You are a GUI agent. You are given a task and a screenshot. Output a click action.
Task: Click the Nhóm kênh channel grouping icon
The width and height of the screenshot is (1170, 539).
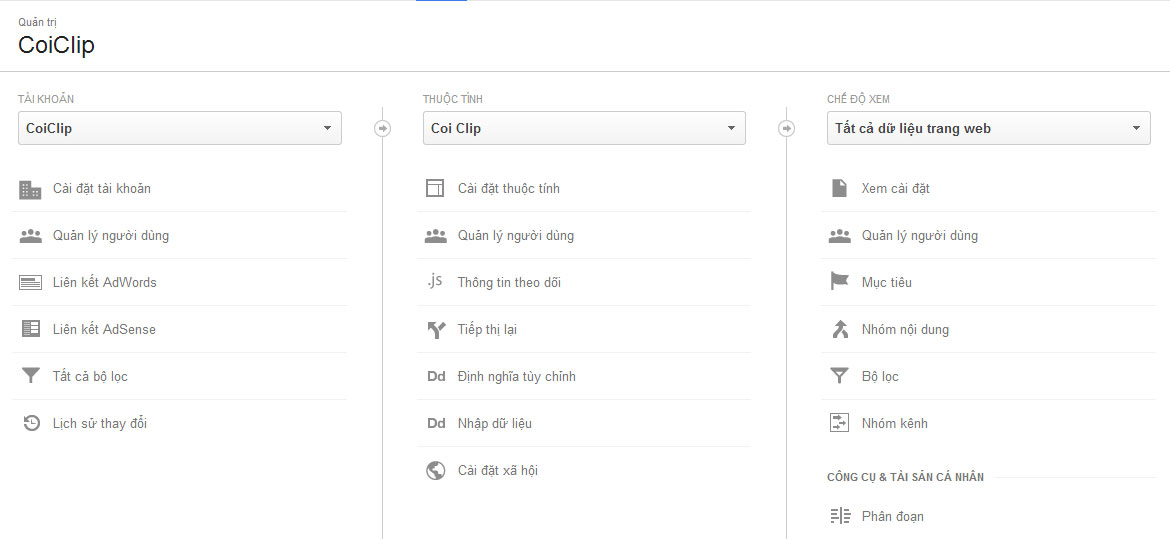click(x=839, y=423)
